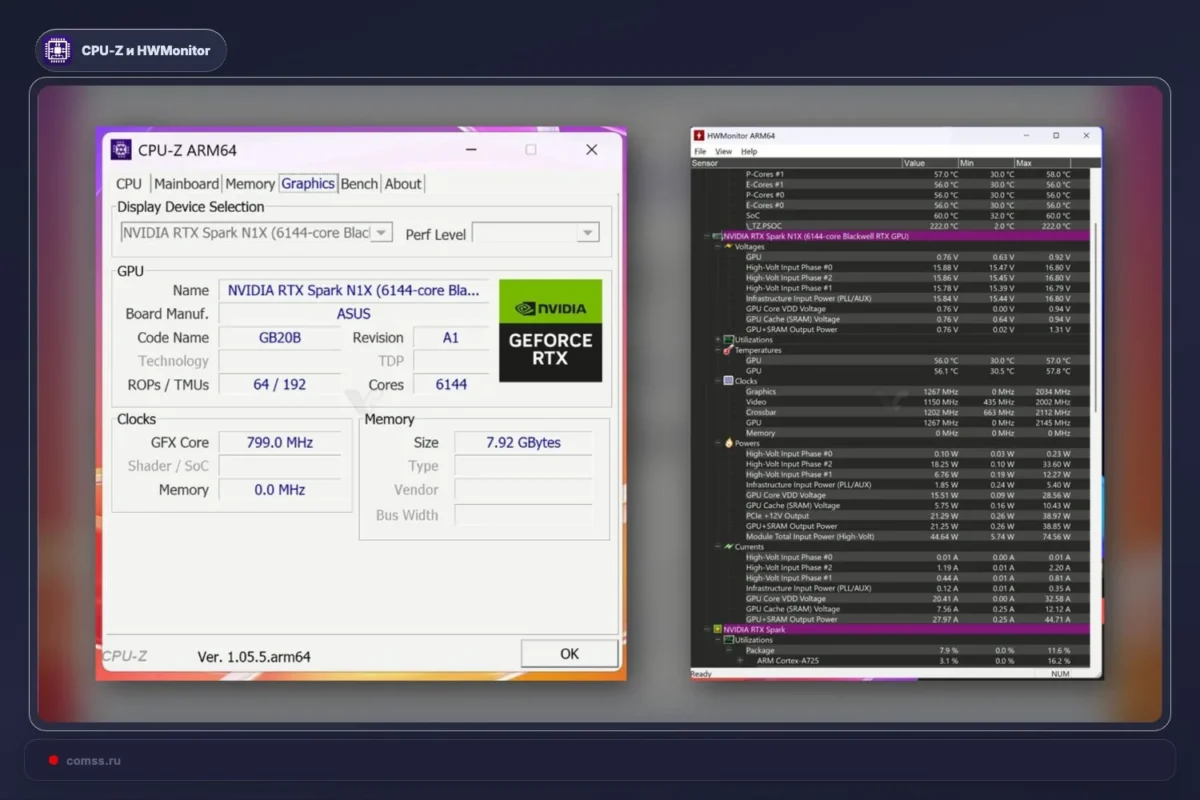Click the Memory Size value 7.92 GBytes
Viewport: 1200px width, 800px height.
click(523, 442)
